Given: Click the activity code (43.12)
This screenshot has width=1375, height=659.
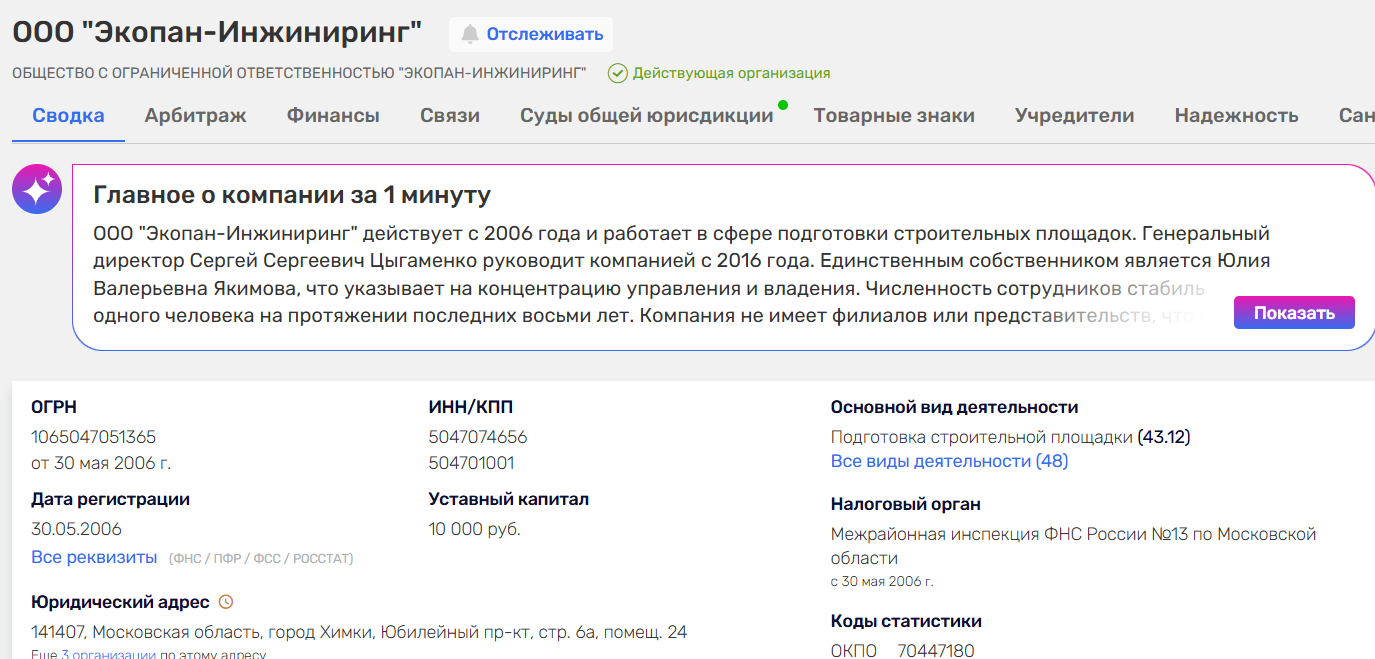Looking at the screenshot, I should (1164, 437).
